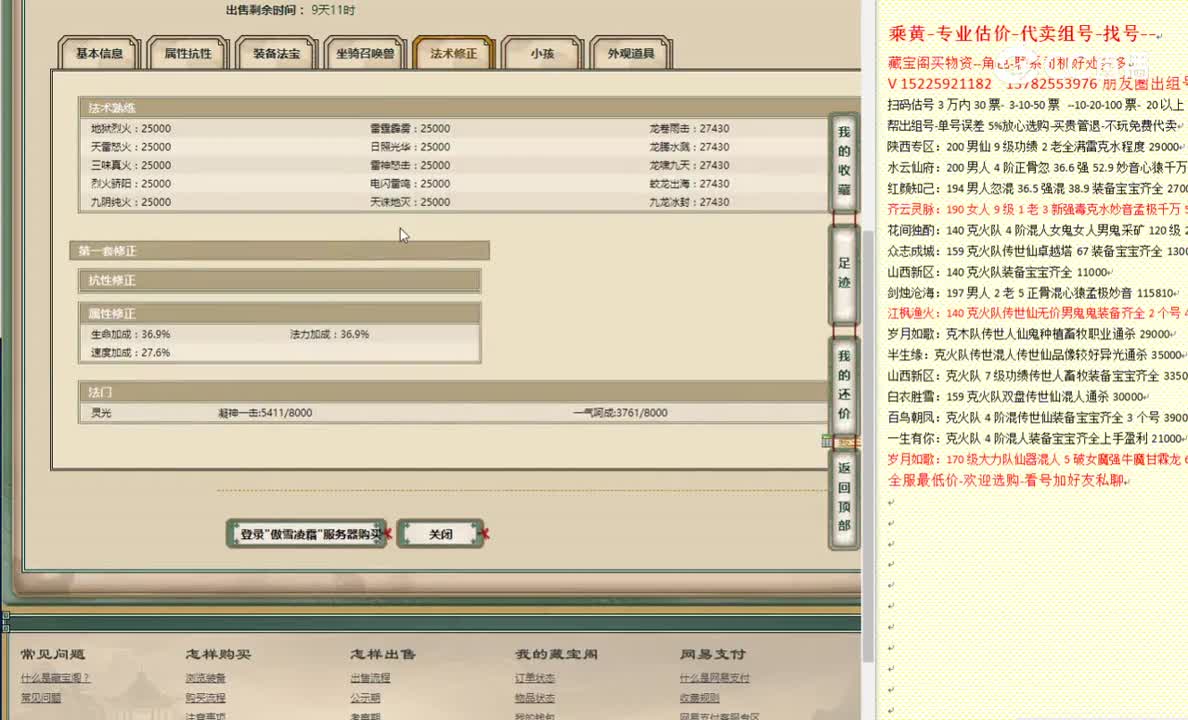Open the 什么是藏宝阁？ footer link

pos(55,678)
